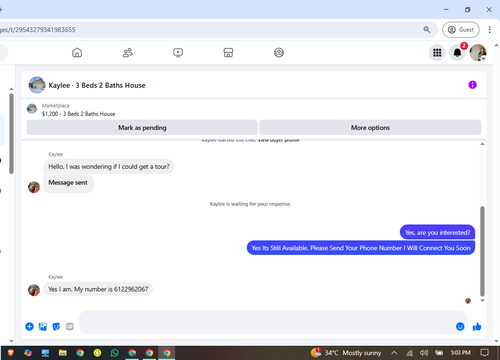This screenshot has width=500, height=360.
Task: Select the message 'Hello, I was wondering if I could get a tour?'
Action: pyautogui.click(x=109, y=166)
